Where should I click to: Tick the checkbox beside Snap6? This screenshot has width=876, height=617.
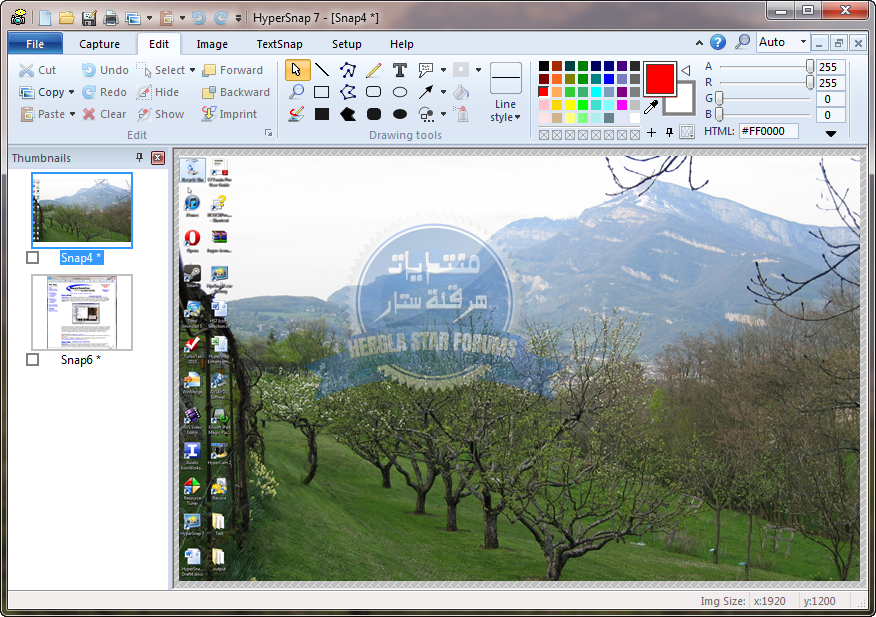[33, 359]
